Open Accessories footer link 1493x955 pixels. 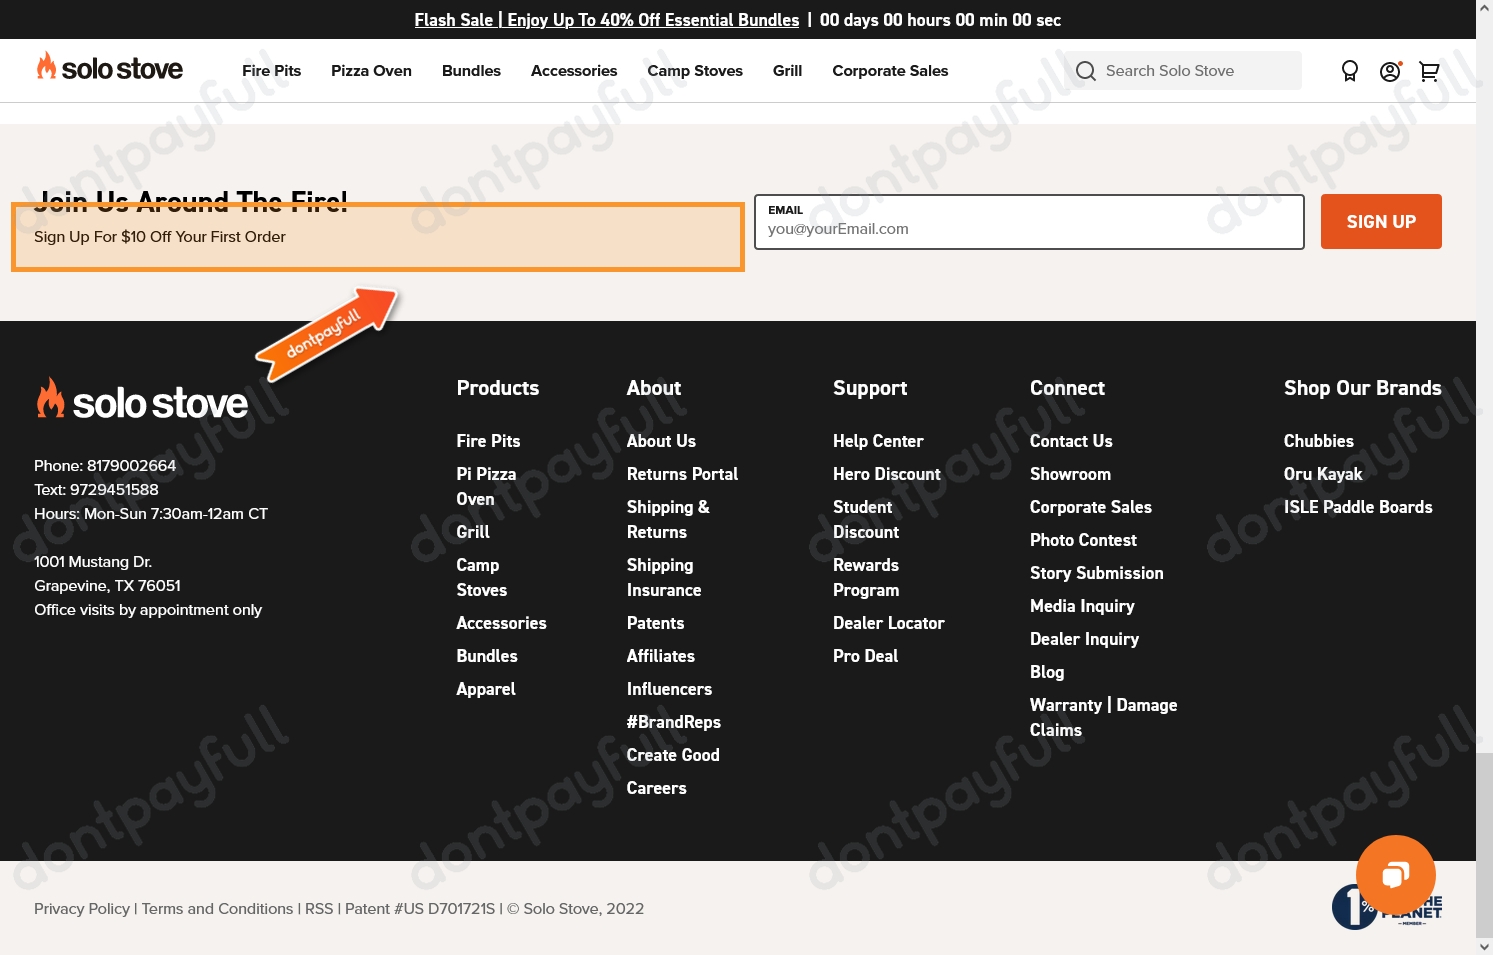coord(501,623)
